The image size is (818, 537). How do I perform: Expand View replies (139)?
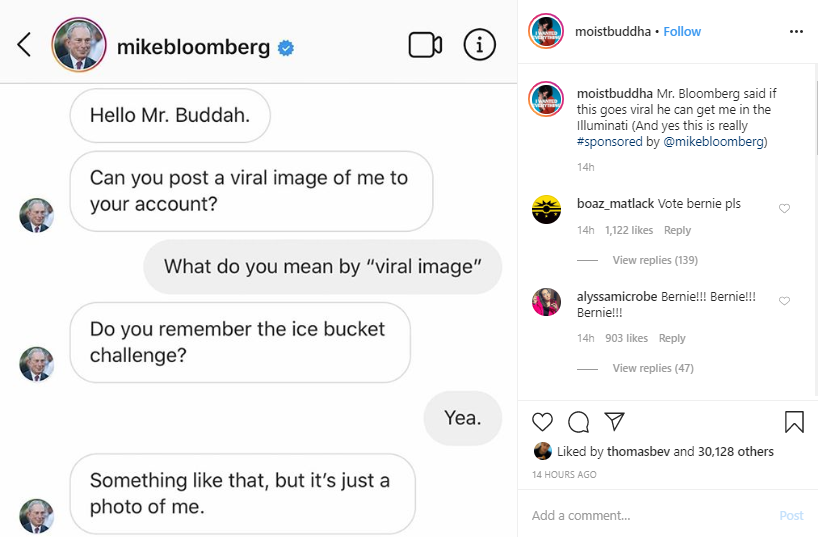(655, 260)
